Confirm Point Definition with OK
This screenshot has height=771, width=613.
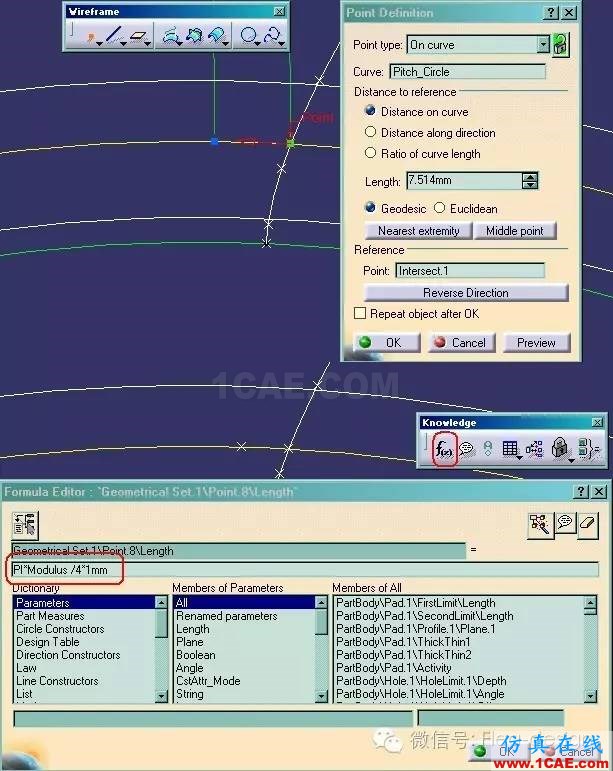pos(386,342)
